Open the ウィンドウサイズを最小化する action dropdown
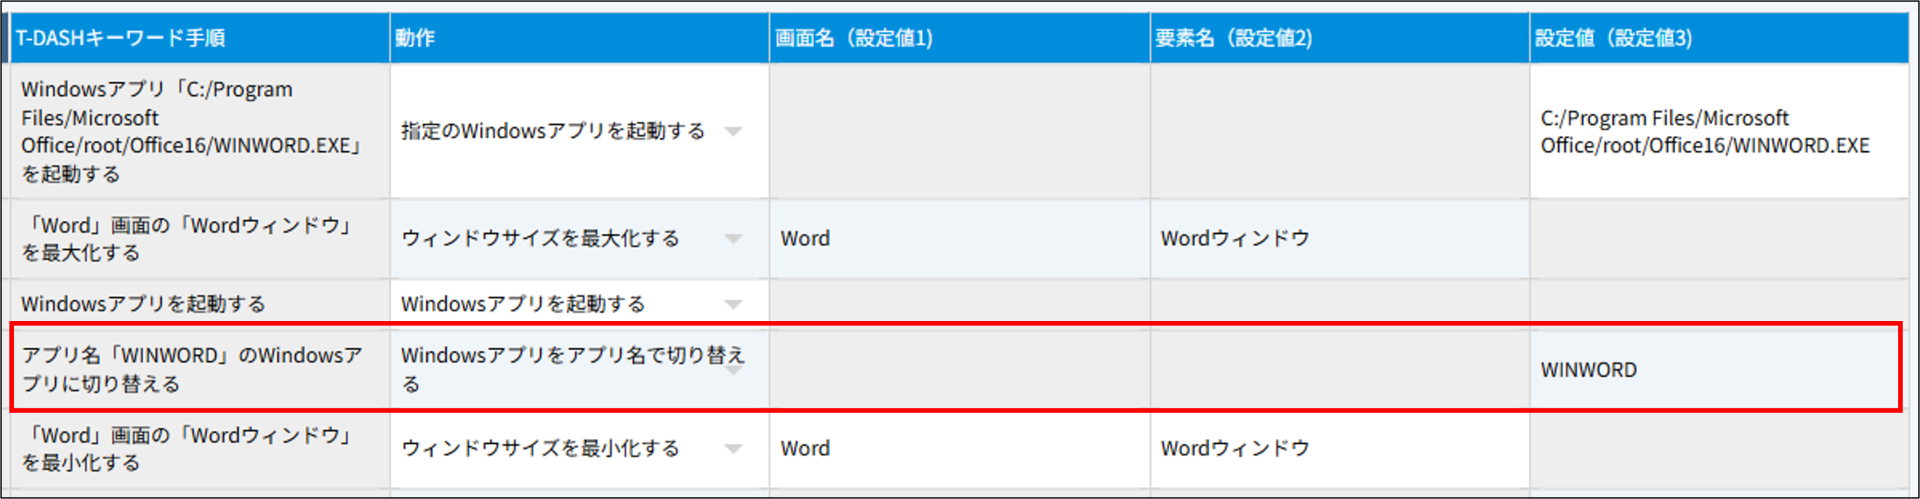The image size is (1920, 499). pyautogui.click(x=733, y=449)
